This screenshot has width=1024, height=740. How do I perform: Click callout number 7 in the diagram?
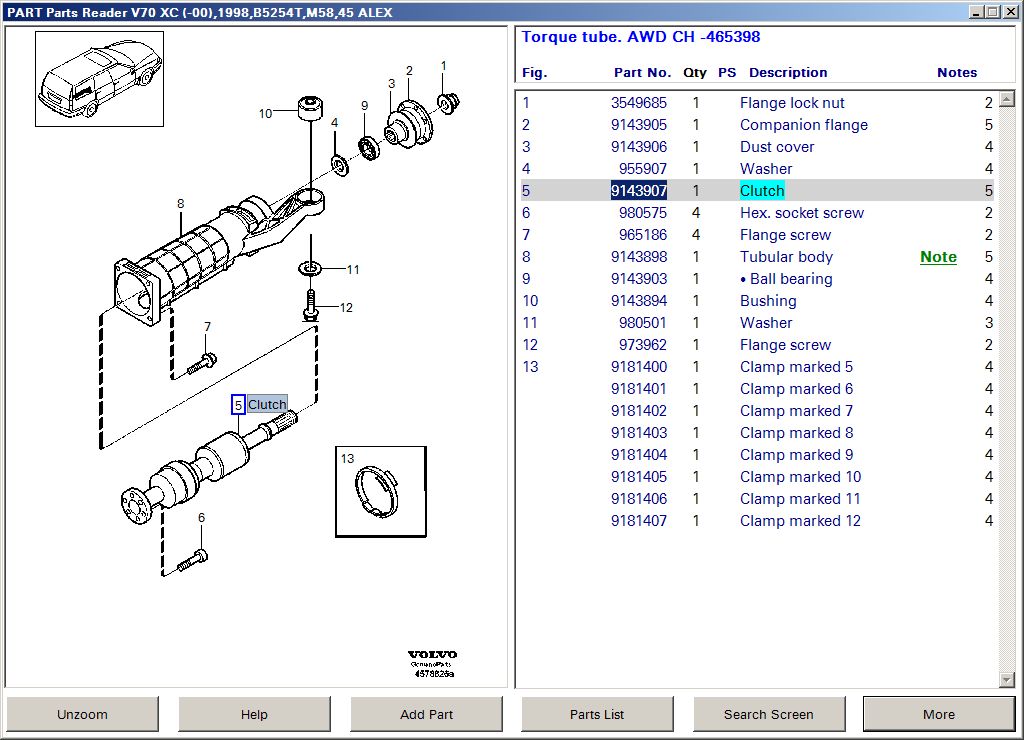coord(207,327)
